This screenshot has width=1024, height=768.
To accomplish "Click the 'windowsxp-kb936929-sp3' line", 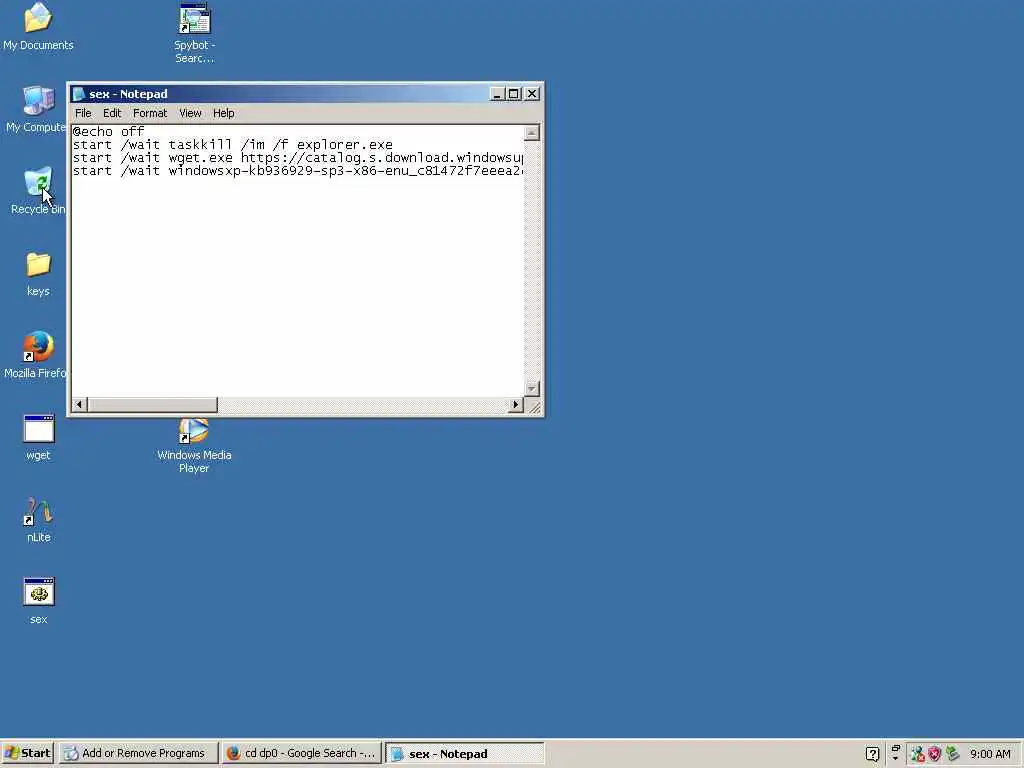I will click(298, 171).
